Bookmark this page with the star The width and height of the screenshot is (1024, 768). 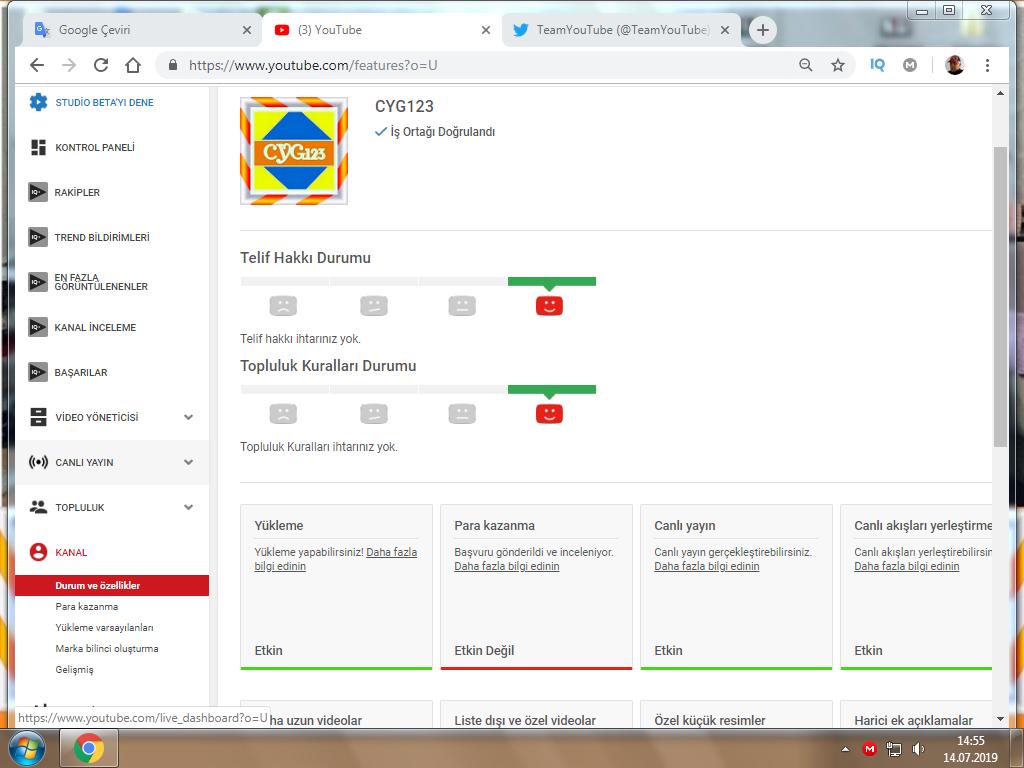[x=838, y=65]
